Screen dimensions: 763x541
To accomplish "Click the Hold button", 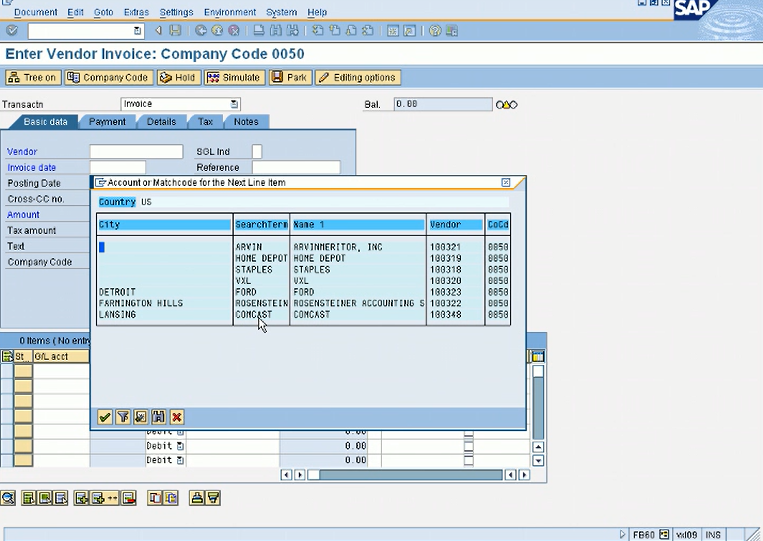I will pyautogui.click(x=178, y=77).
